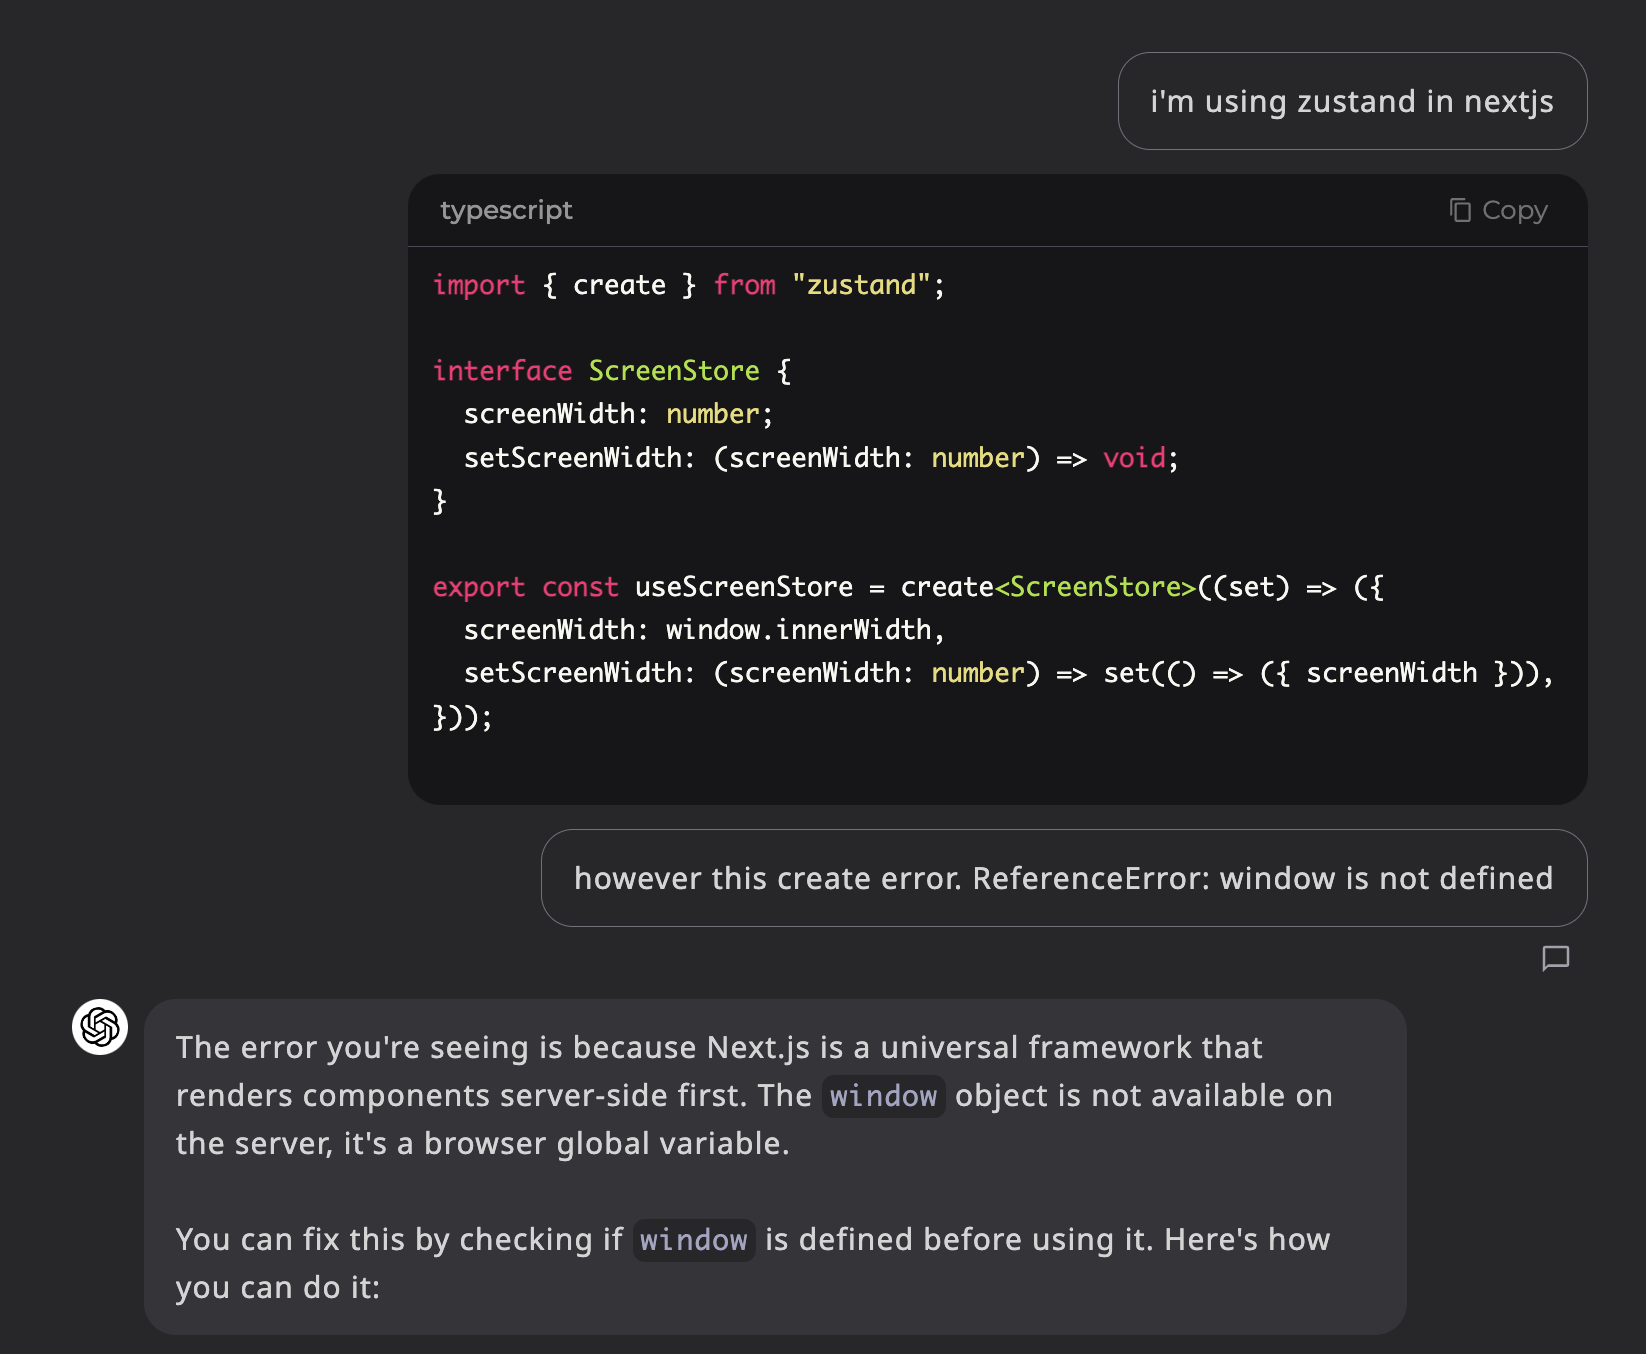Click the copy icon in code header
The height and width of the screenshot is (1354, 1646).
tap(1460, 210)
